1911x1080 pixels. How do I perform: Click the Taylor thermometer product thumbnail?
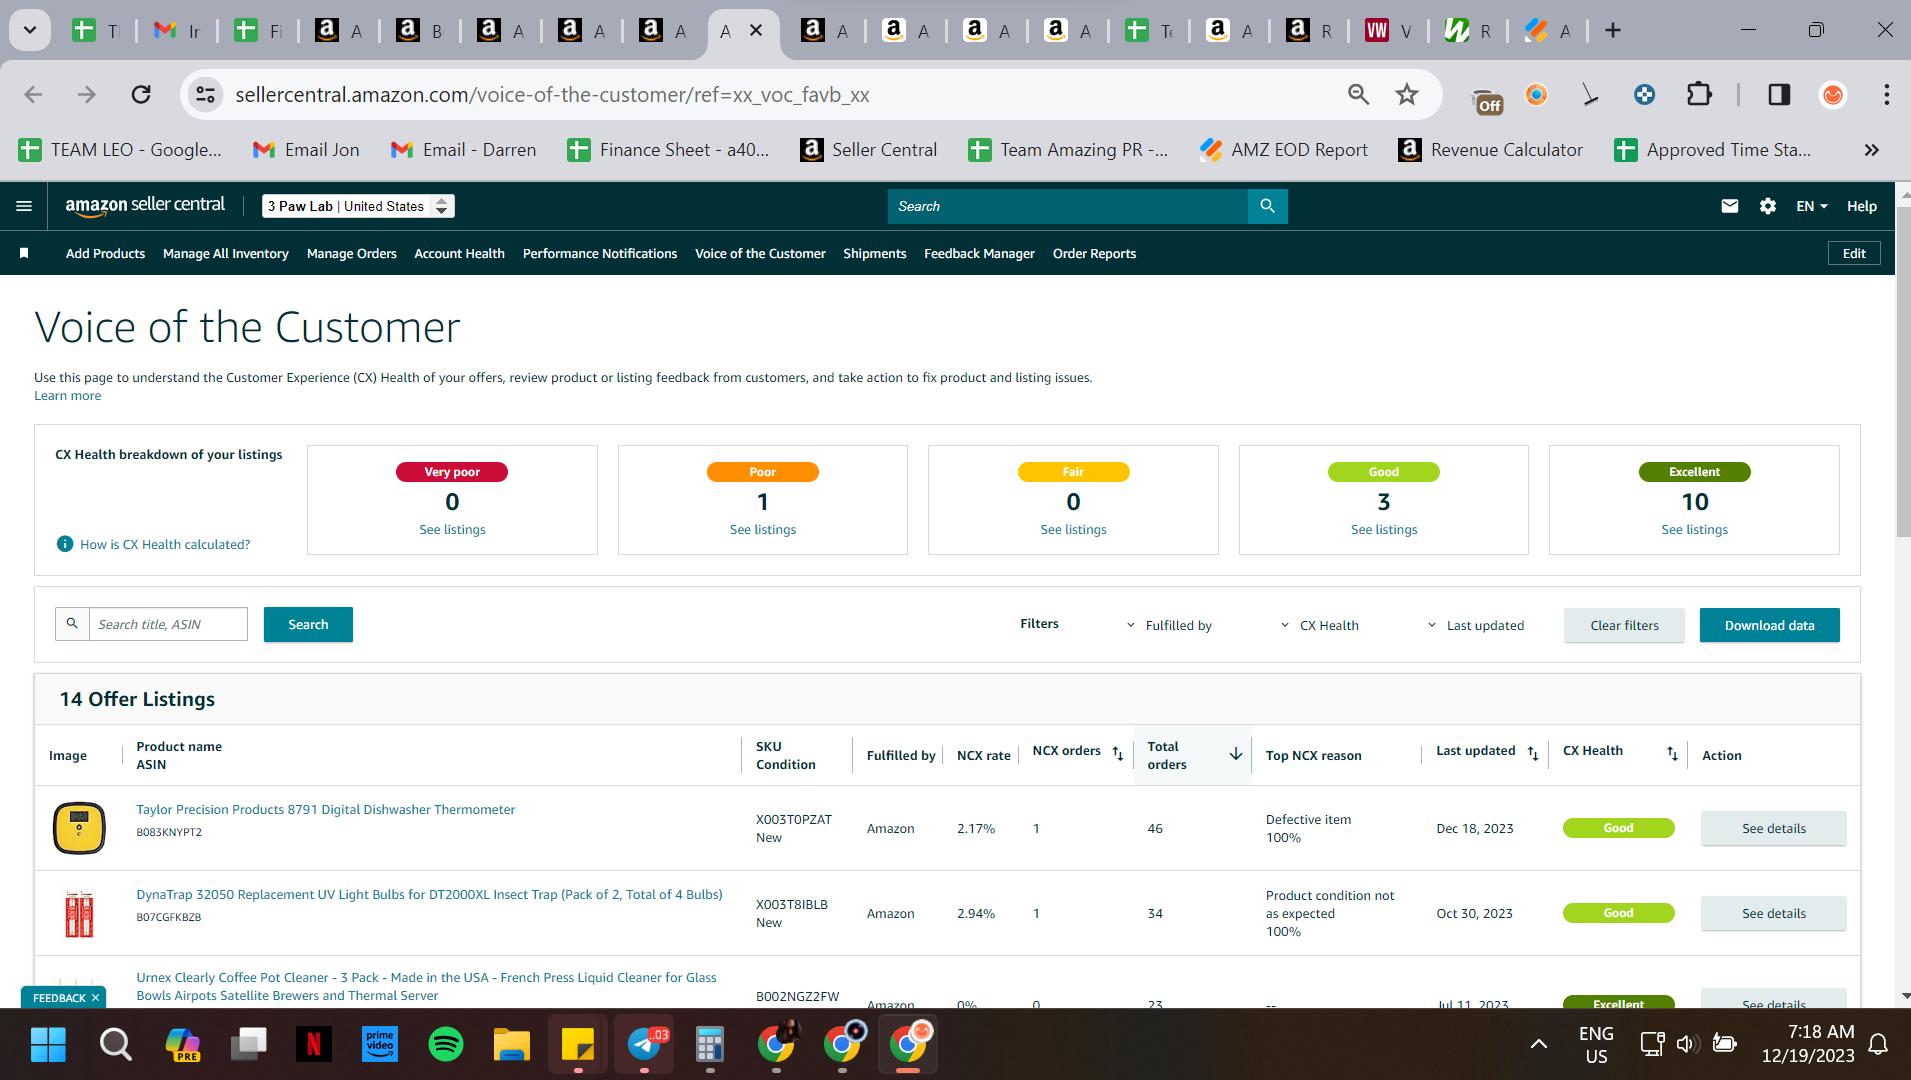tap(79, 828)
